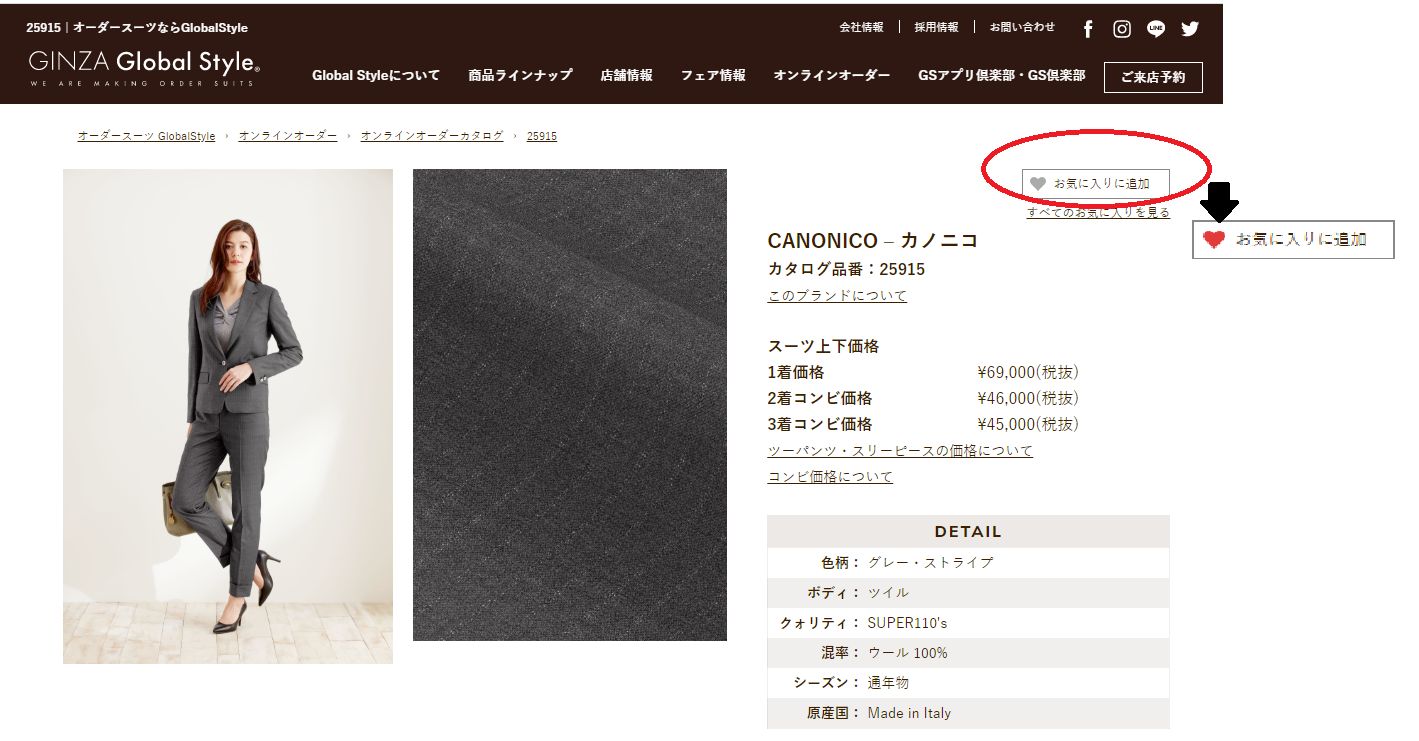Click the GINZA Global Style logo

(x=144, y=67)
